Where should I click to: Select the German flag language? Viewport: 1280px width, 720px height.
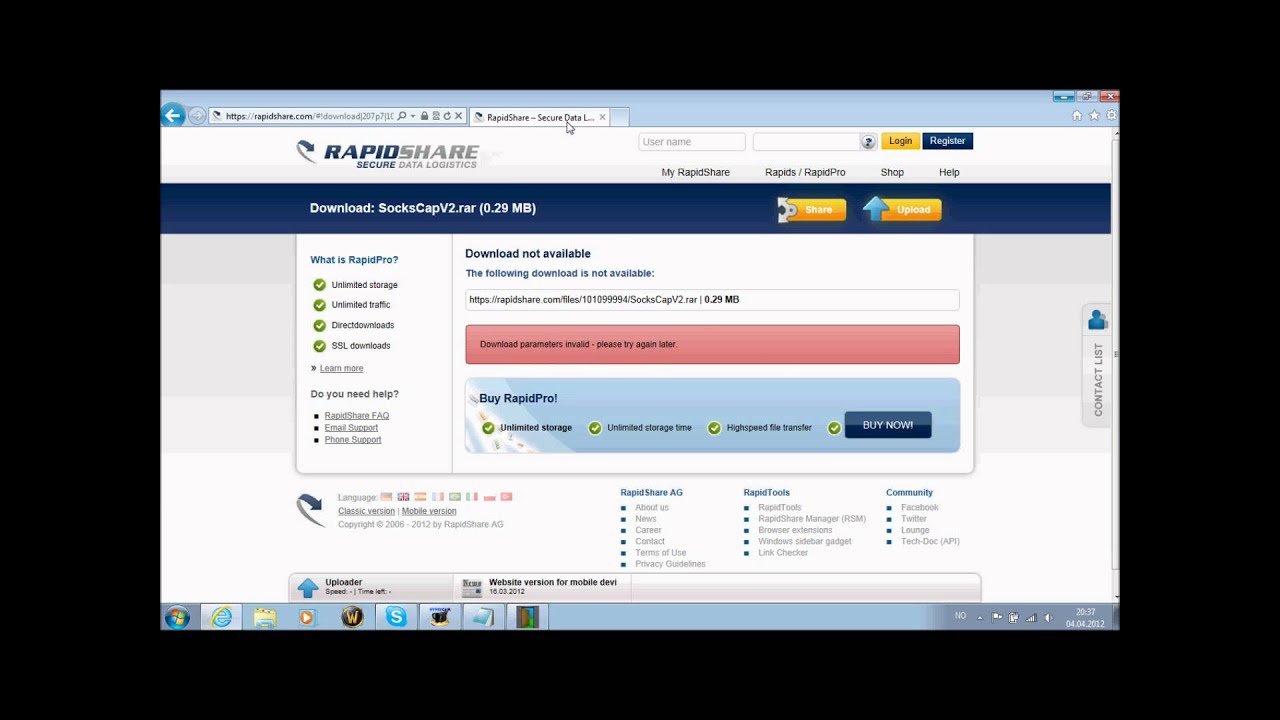coord(386,496)
